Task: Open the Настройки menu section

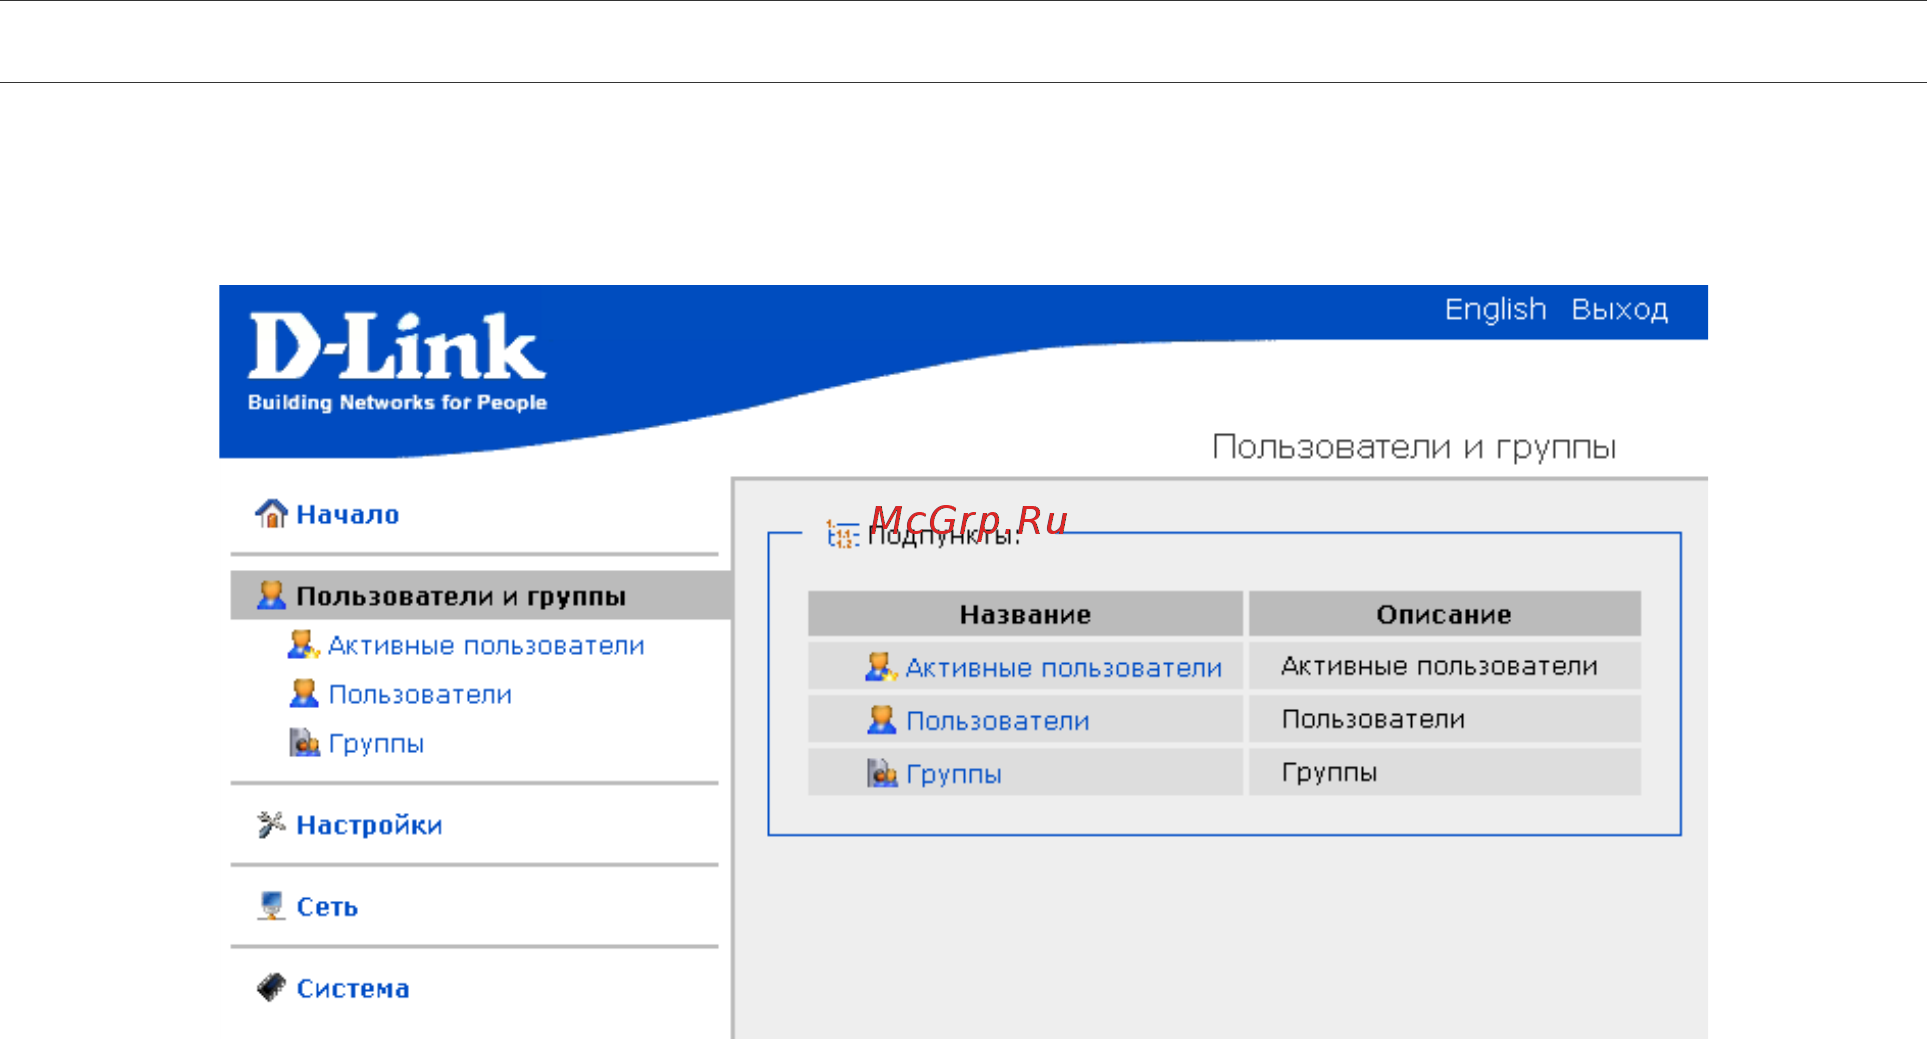Action: point(369,825)
